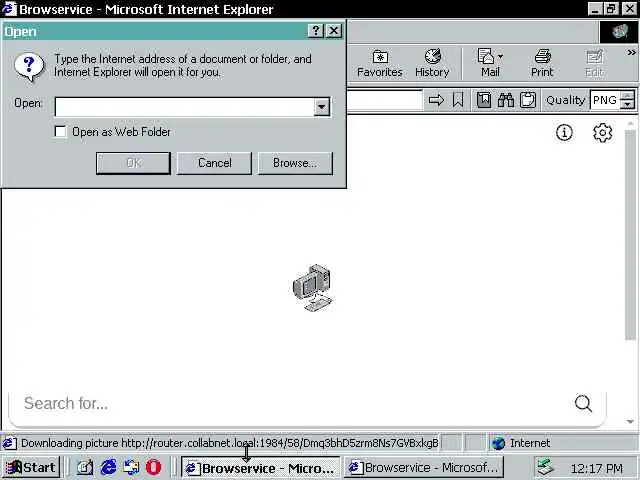Click the Open dialog address field
Image resolution: width=640 pixels, height=480 pixels.
click(x=184, y=107)
